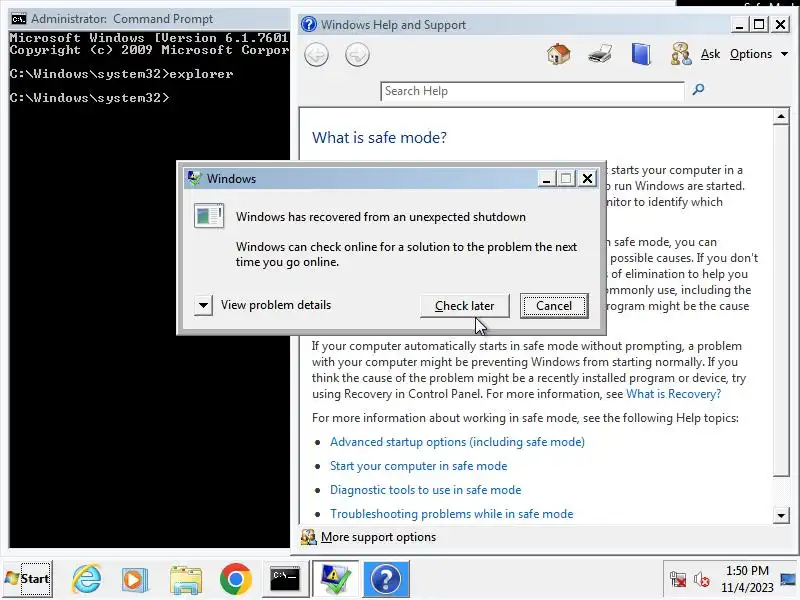This screenshot has height=600, width=800.
Task: Click the network disconnected tray icon
Action: tap(678, 579)
